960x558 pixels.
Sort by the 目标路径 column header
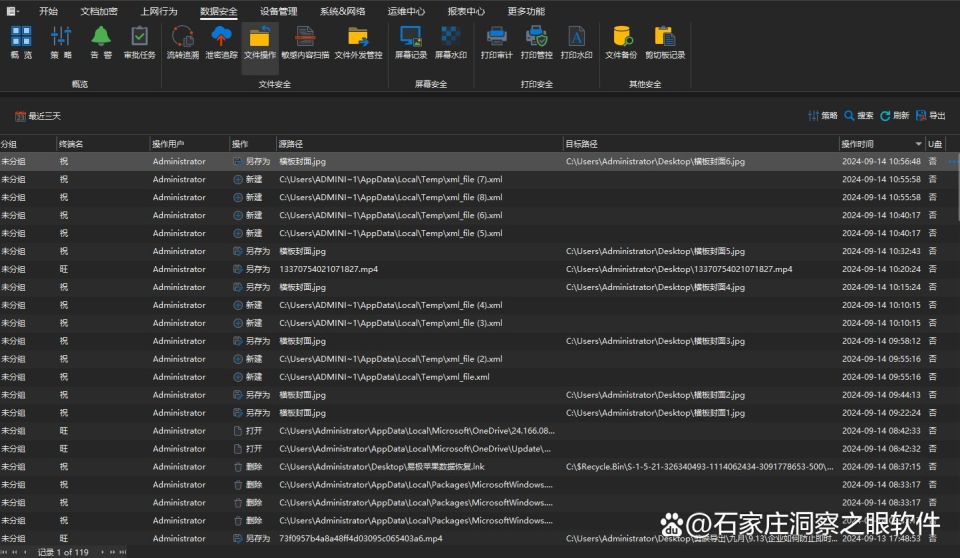click(700, 144)
